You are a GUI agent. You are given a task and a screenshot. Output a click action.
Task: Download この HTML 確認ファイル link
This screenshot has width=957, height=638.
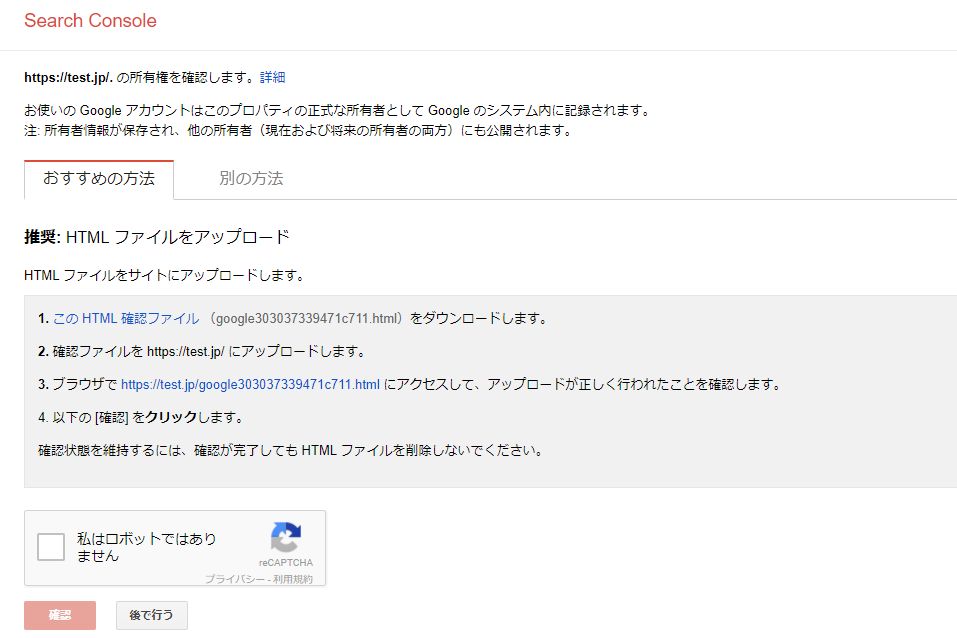(126, 319)
